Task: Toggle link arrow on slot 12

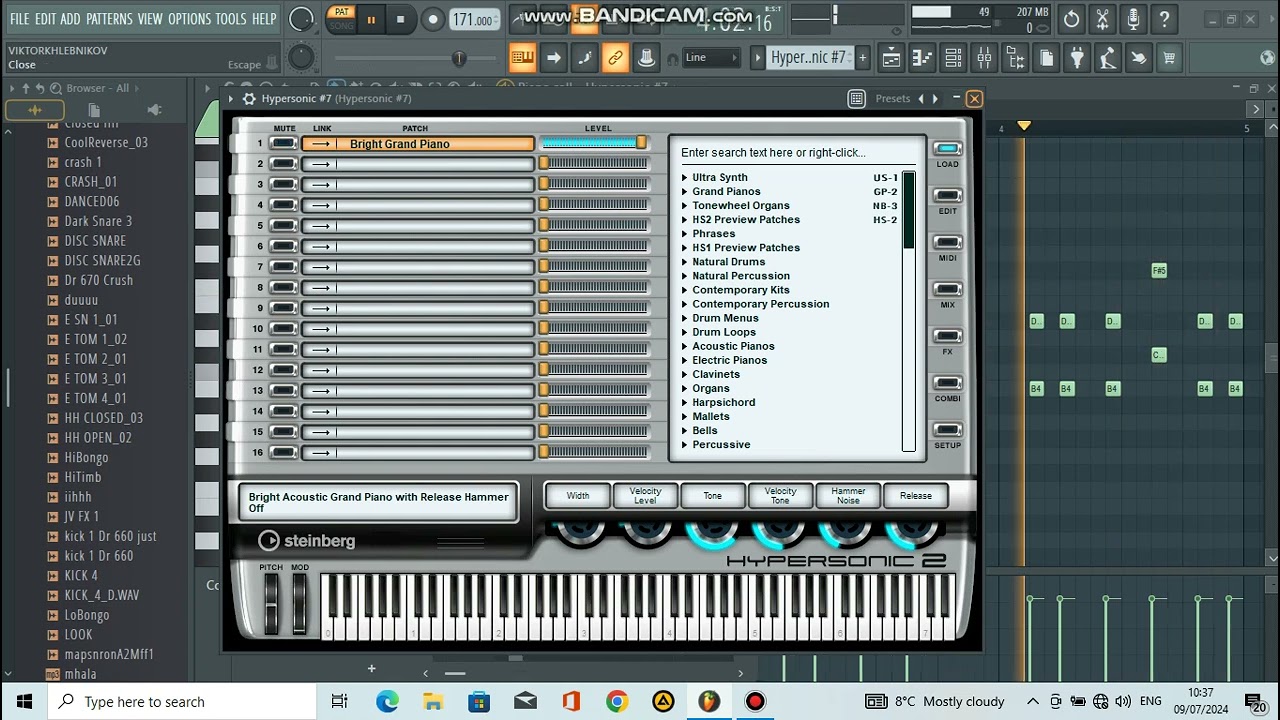Action: [320, 370]
